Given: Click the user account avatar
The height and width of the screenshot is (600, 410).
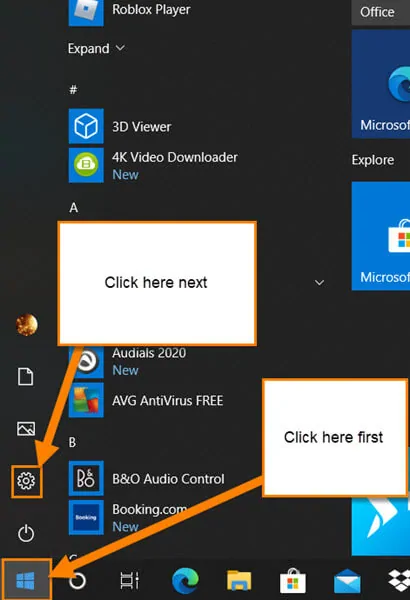Looking at the screenshot, I should point(27,325).
